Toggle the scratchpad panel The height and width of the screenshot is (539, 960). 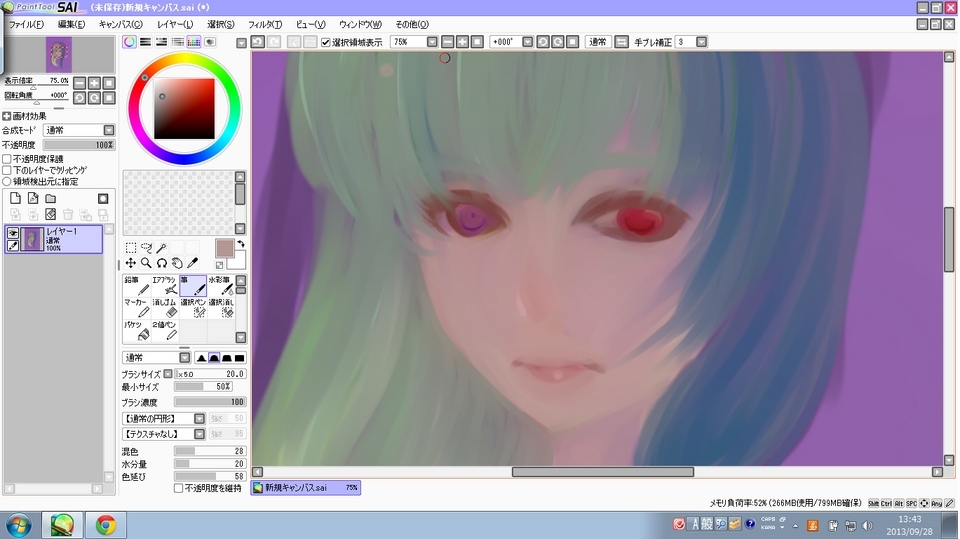210,42
